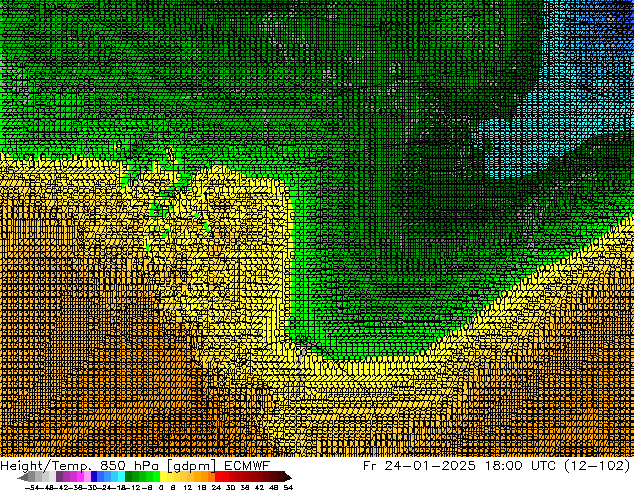The image size is (634, 490).
Task: Select the darkest green swatch in the legend
Action: (x=128, y=476)
